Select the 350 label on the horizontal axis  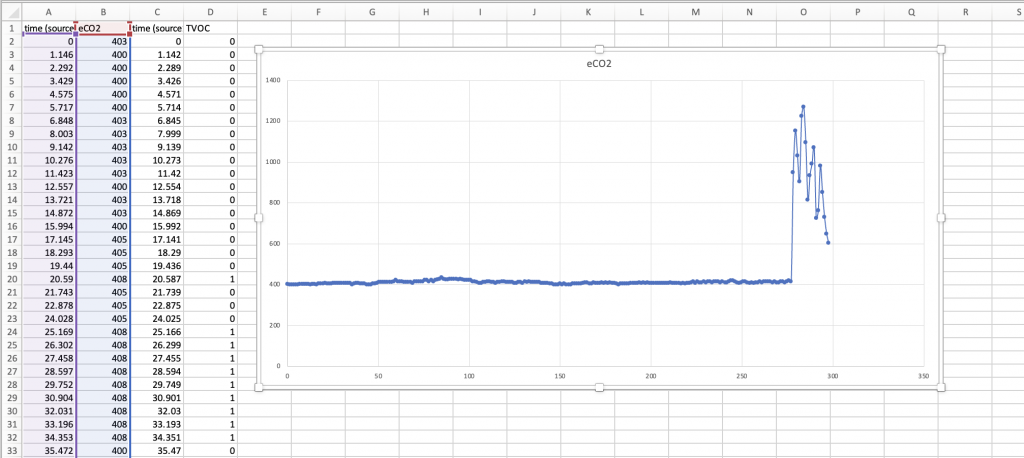(922, 376)
